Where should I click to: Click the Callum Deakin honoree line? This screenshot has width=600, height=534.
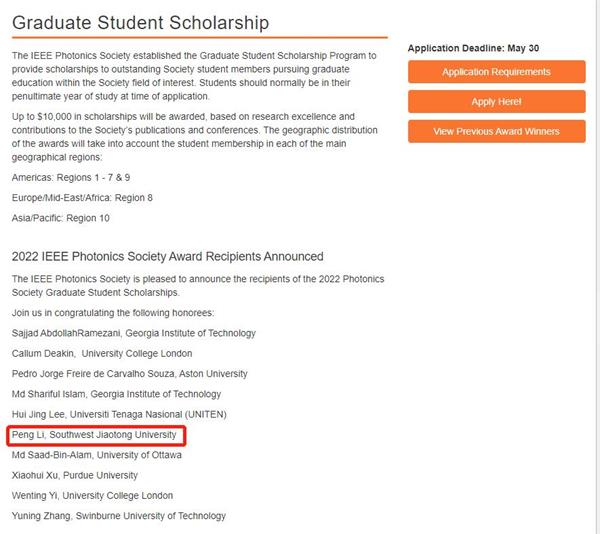[102, 353]
